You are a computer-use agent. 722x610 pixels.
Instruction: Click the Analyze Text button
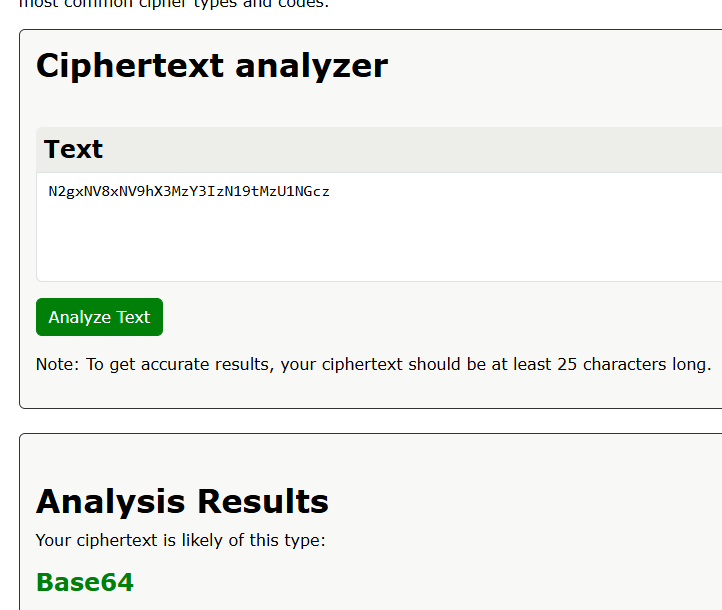[99, 317]
